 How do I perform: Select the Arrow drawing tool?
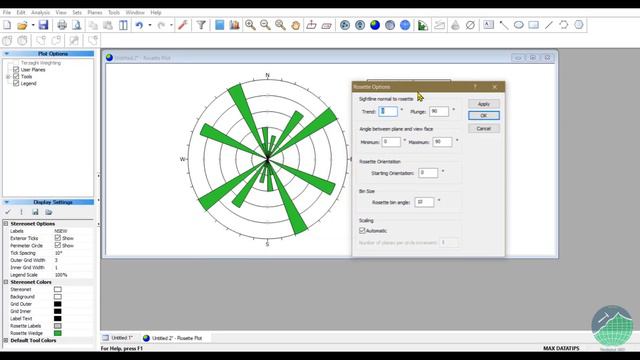coord(504,25)
